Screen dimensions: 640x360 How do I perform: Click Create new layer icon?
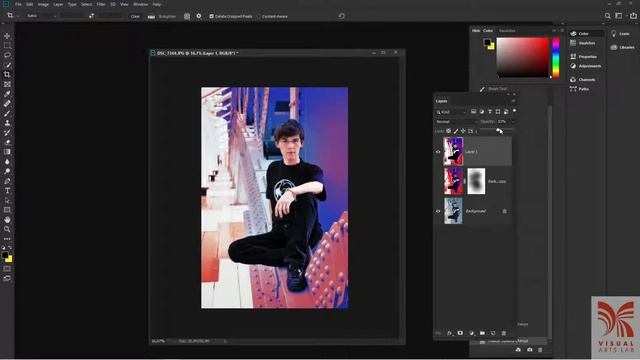coord(493,333)
